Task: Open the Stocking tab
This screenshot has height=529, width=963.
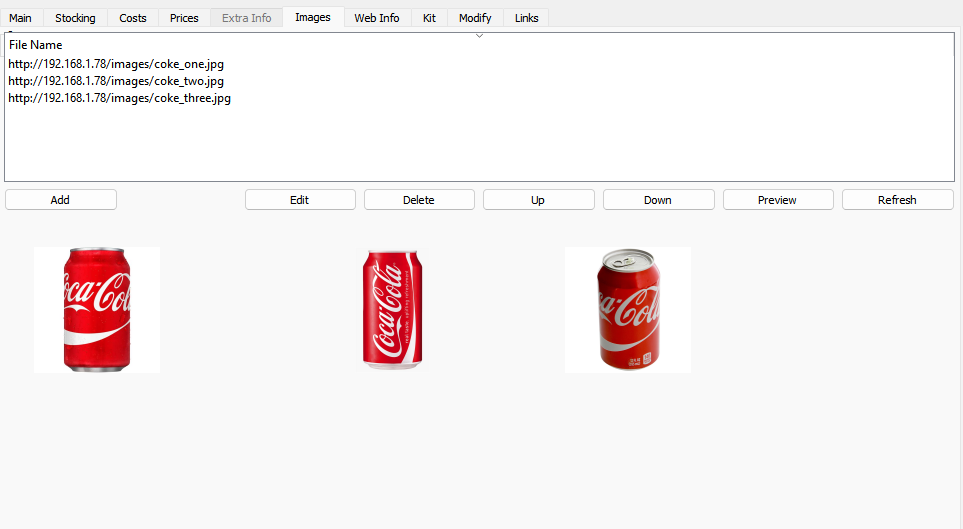Action: [x=75, y=18]
